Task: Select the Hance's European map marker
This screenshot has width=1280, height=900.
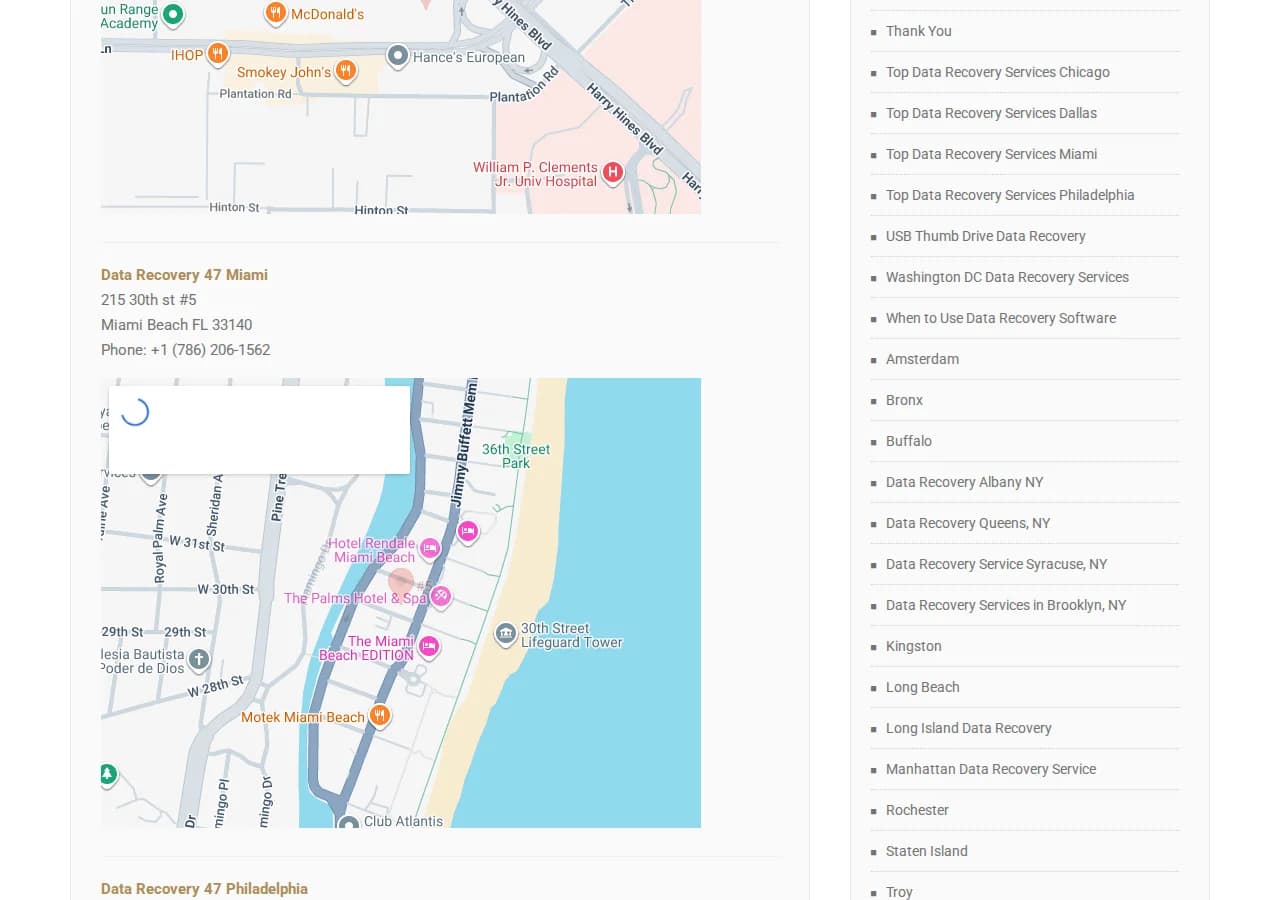Action: point(398,55)
